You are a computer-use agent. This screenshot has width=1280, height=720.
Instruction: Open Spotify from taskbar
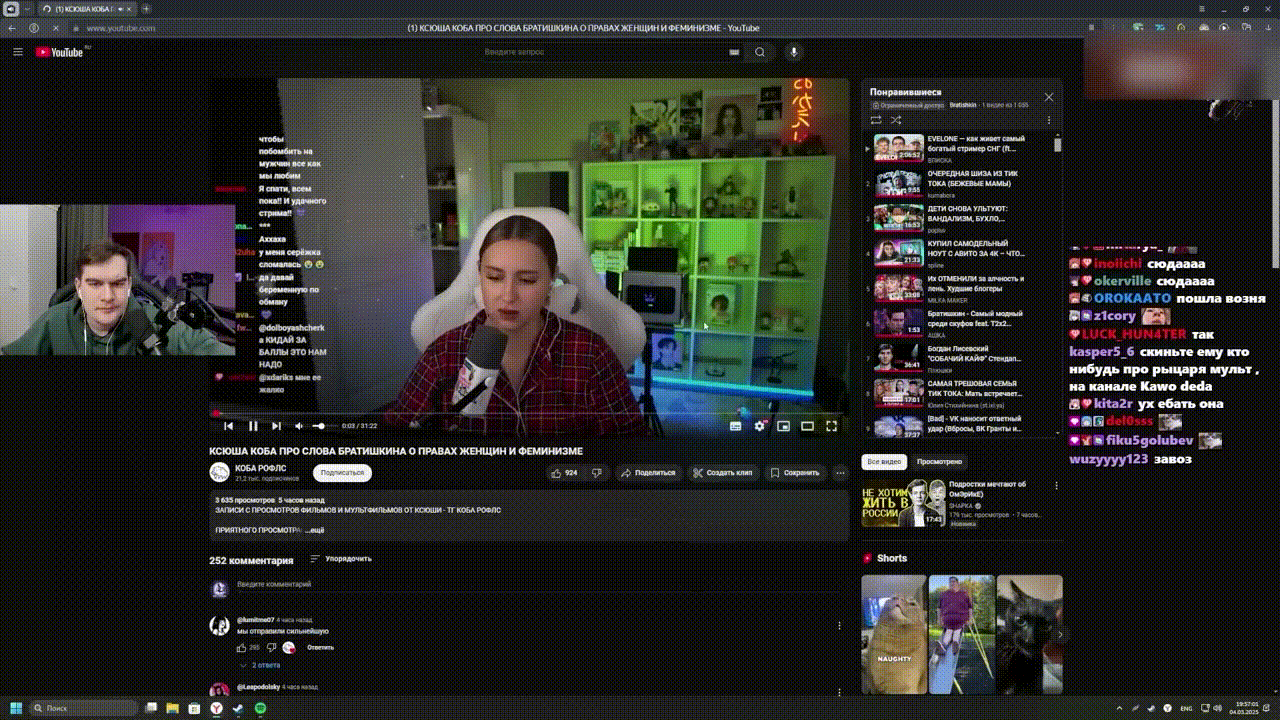click(260, 708)
